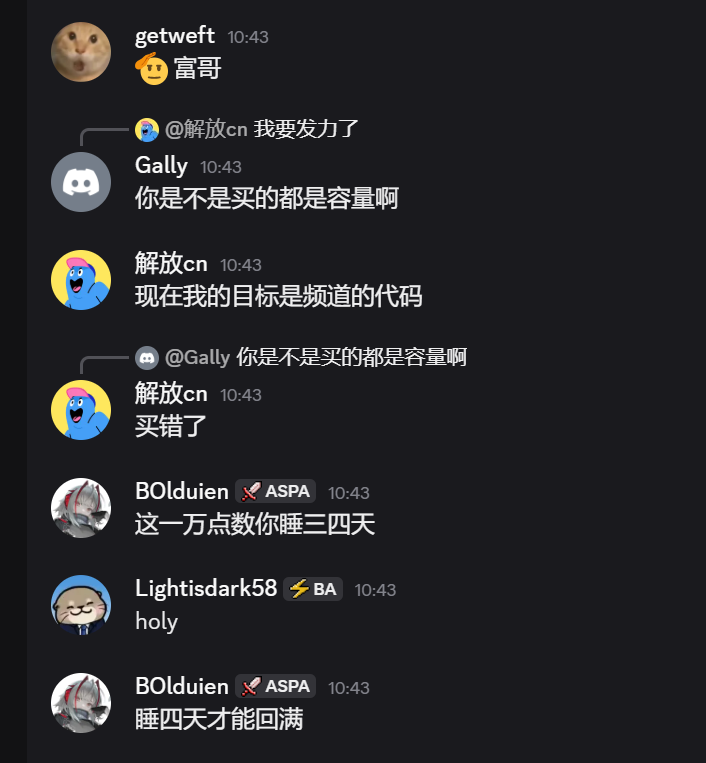Viewport: 706px width, 763px height.
Task: Jump to replied message 我要发力了
Action: (x=306, y=129)
